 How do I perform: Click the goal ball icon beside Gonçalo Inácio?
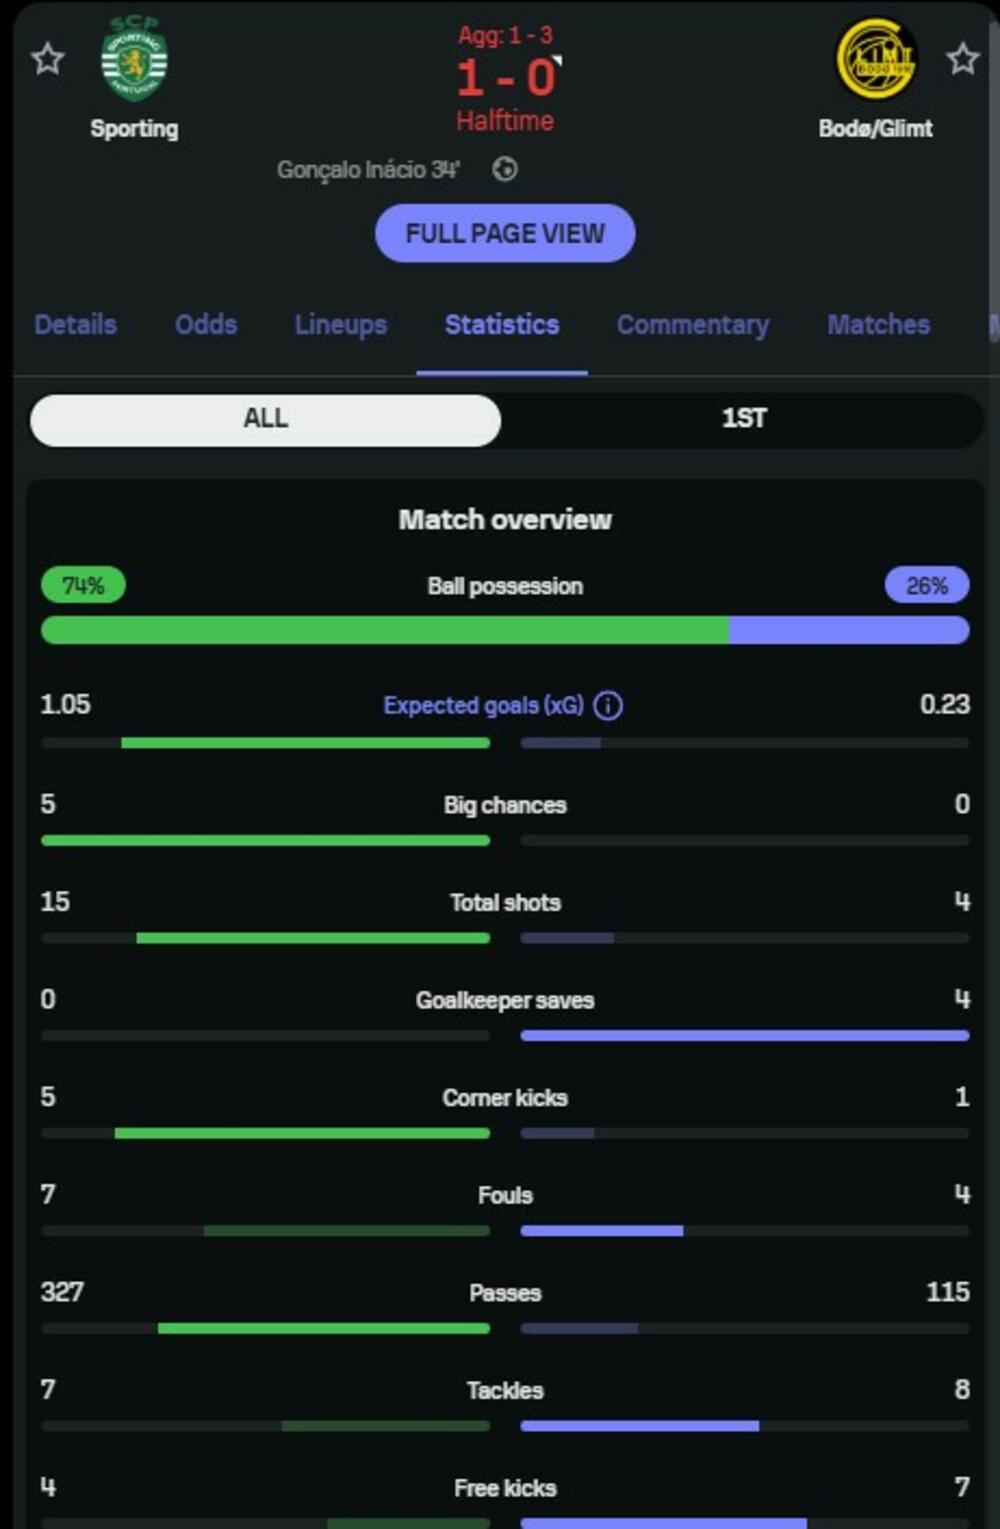click(505, 170)
